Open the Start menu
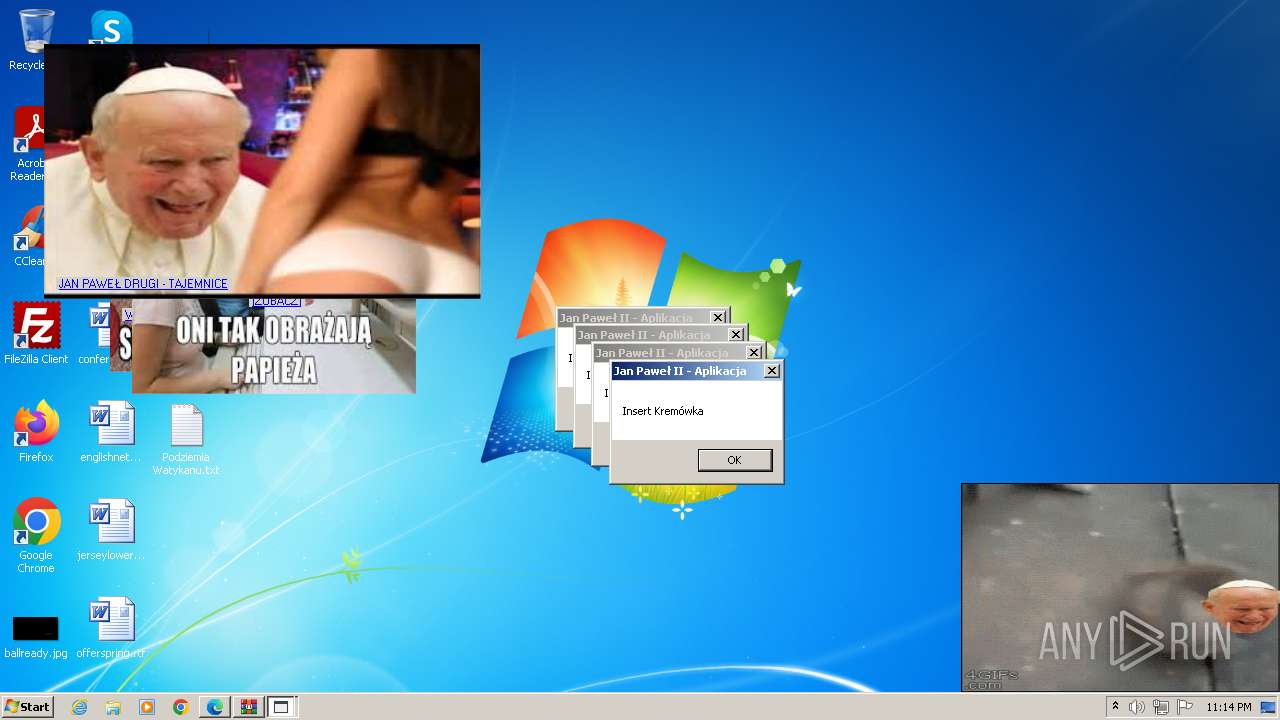 point(28,707)
